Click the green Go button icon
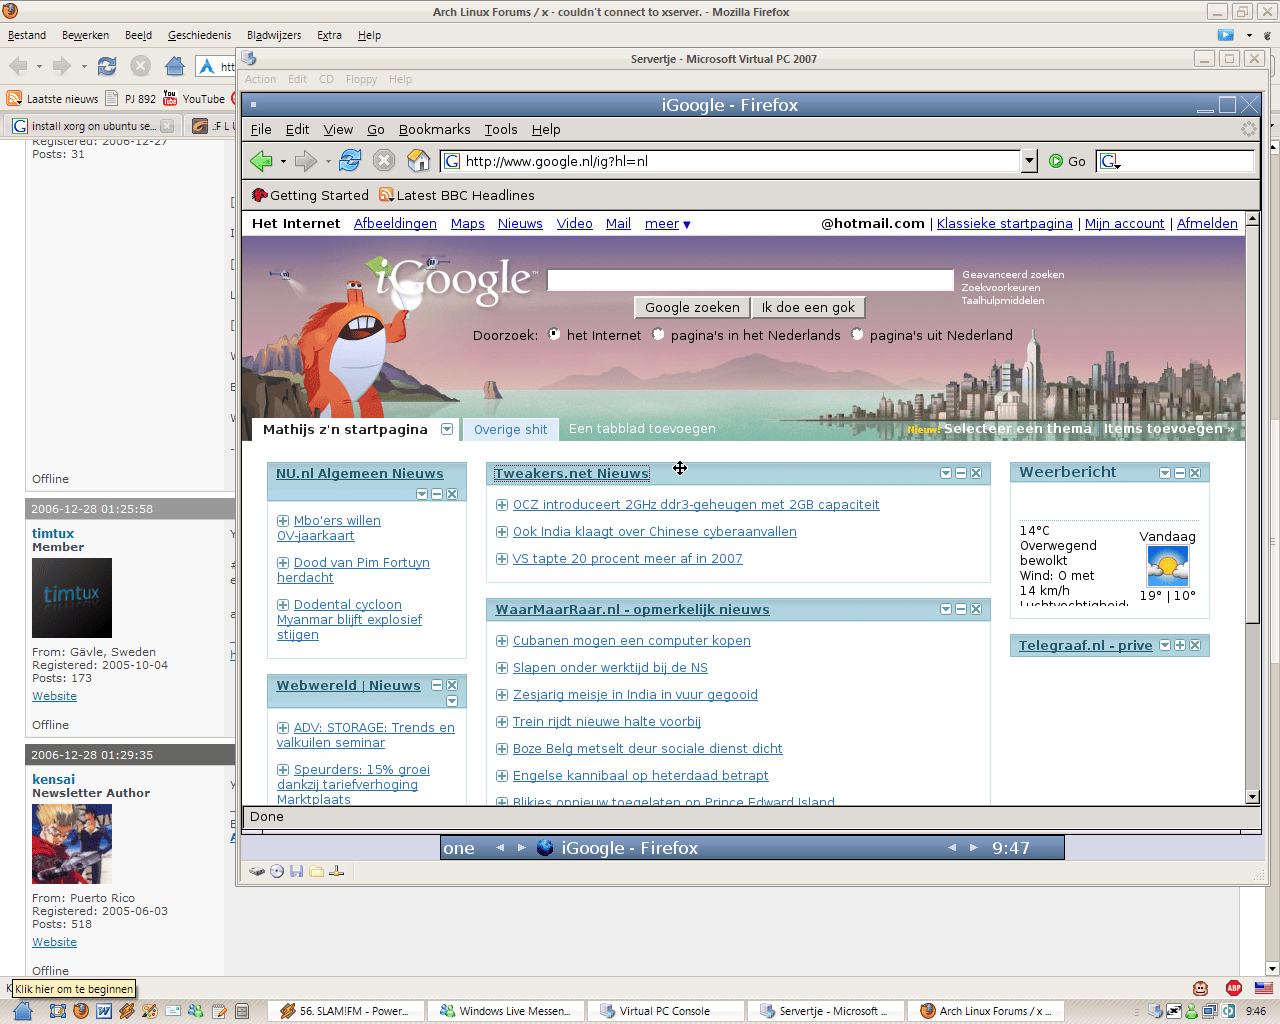The width and height of the screenshot is (1280, 1024). click(x=1056, y=161)
